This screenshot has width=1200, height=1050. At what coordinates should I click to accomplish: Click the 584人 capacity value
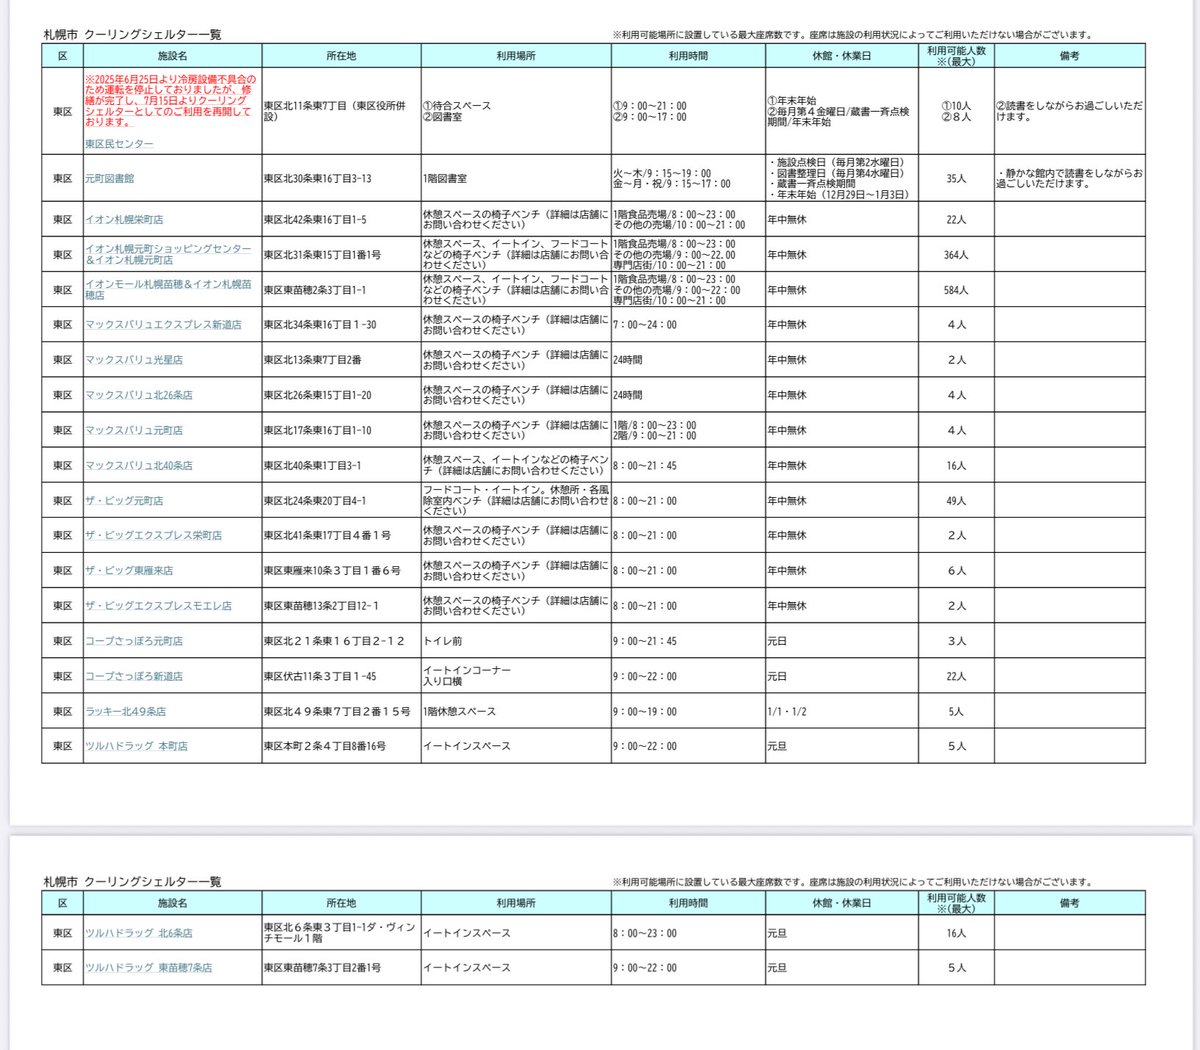tap(956, 289)
